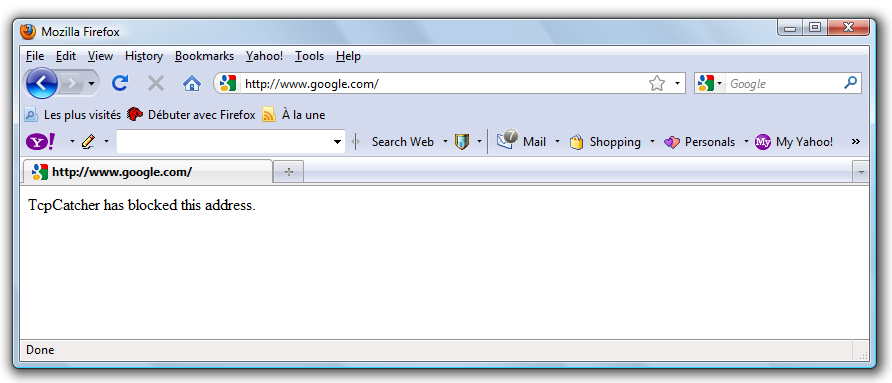Click into the address bar URL field
The width and height of the screenshot is (892, 383).
click(444, 84)
